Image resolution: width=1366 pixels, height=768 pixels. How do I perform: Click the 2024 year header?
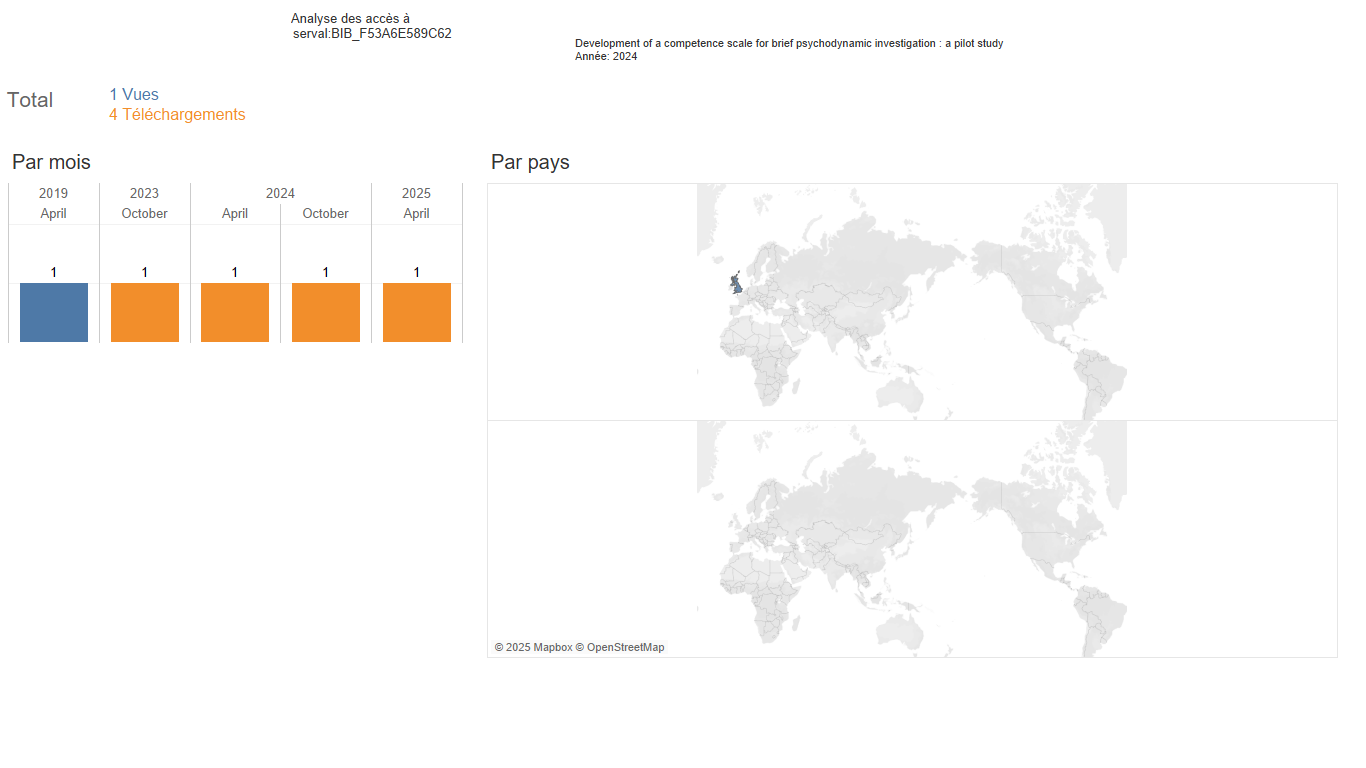click(280, 193)
